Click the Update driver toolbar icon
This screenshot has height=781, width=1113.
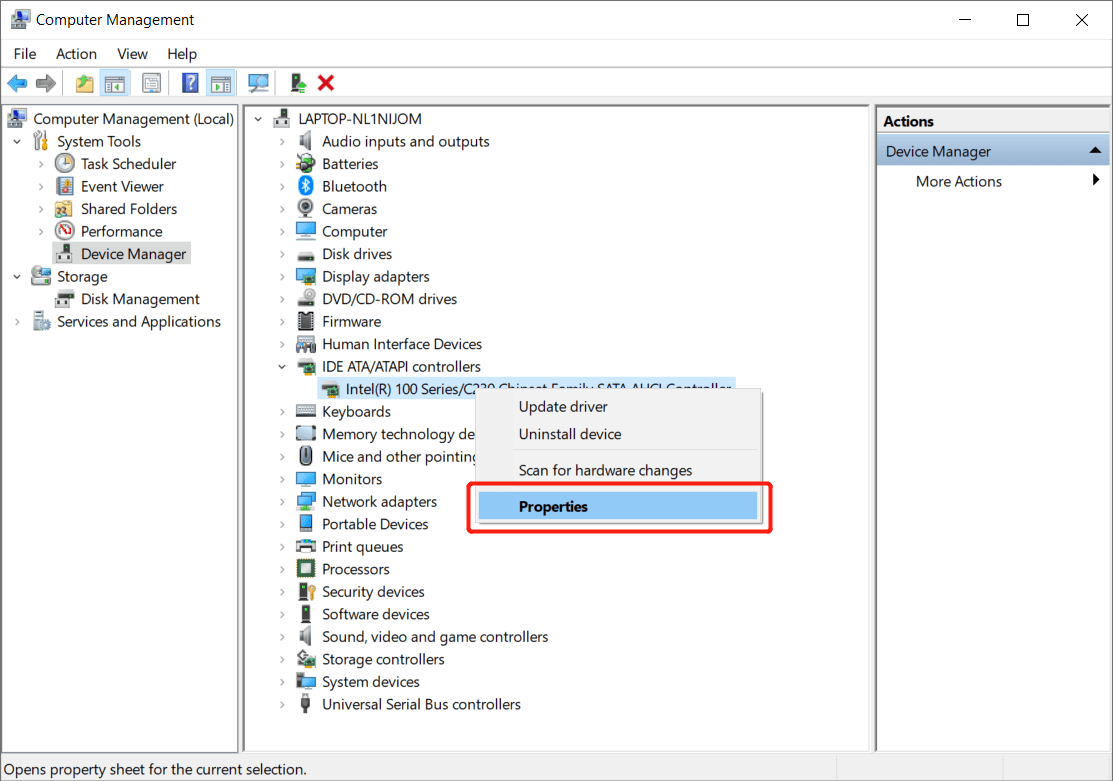pyautogui.click(x=297, y=82)
